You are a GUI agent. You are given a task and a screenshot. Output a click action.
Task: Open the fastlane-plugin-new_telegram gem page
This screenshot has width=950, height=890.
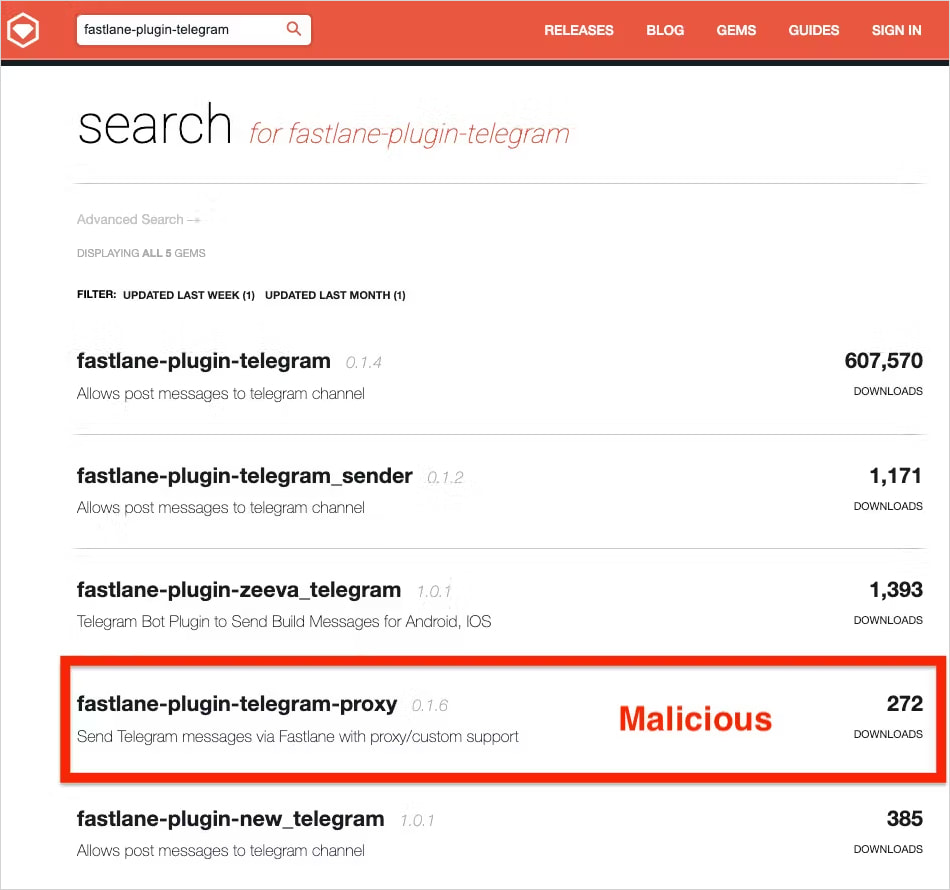tap(231, 818)
